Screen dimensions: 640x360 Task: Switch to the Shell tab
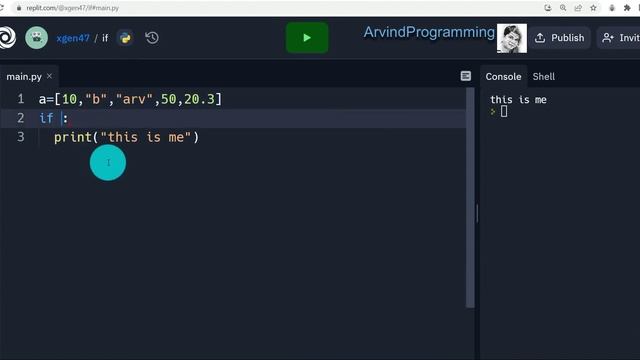543,77
